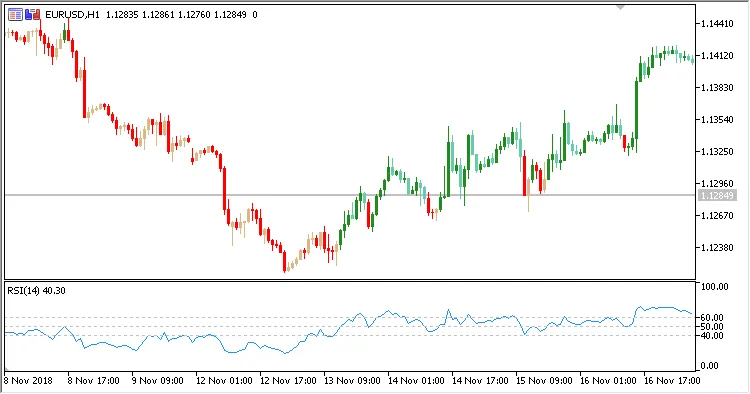Click the 1.13830 price scale label
The height and width of the screenshot is (394, 750).
(x=717, y=88)
